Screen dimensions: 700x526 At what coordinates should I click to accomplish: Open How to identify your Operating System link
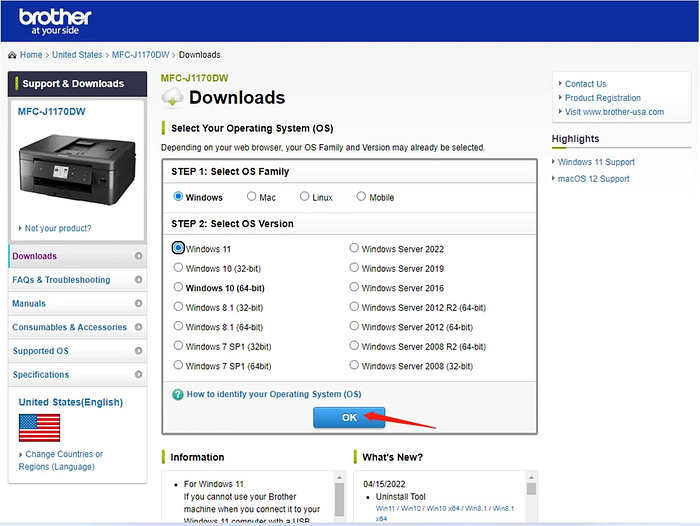point(274,394)
